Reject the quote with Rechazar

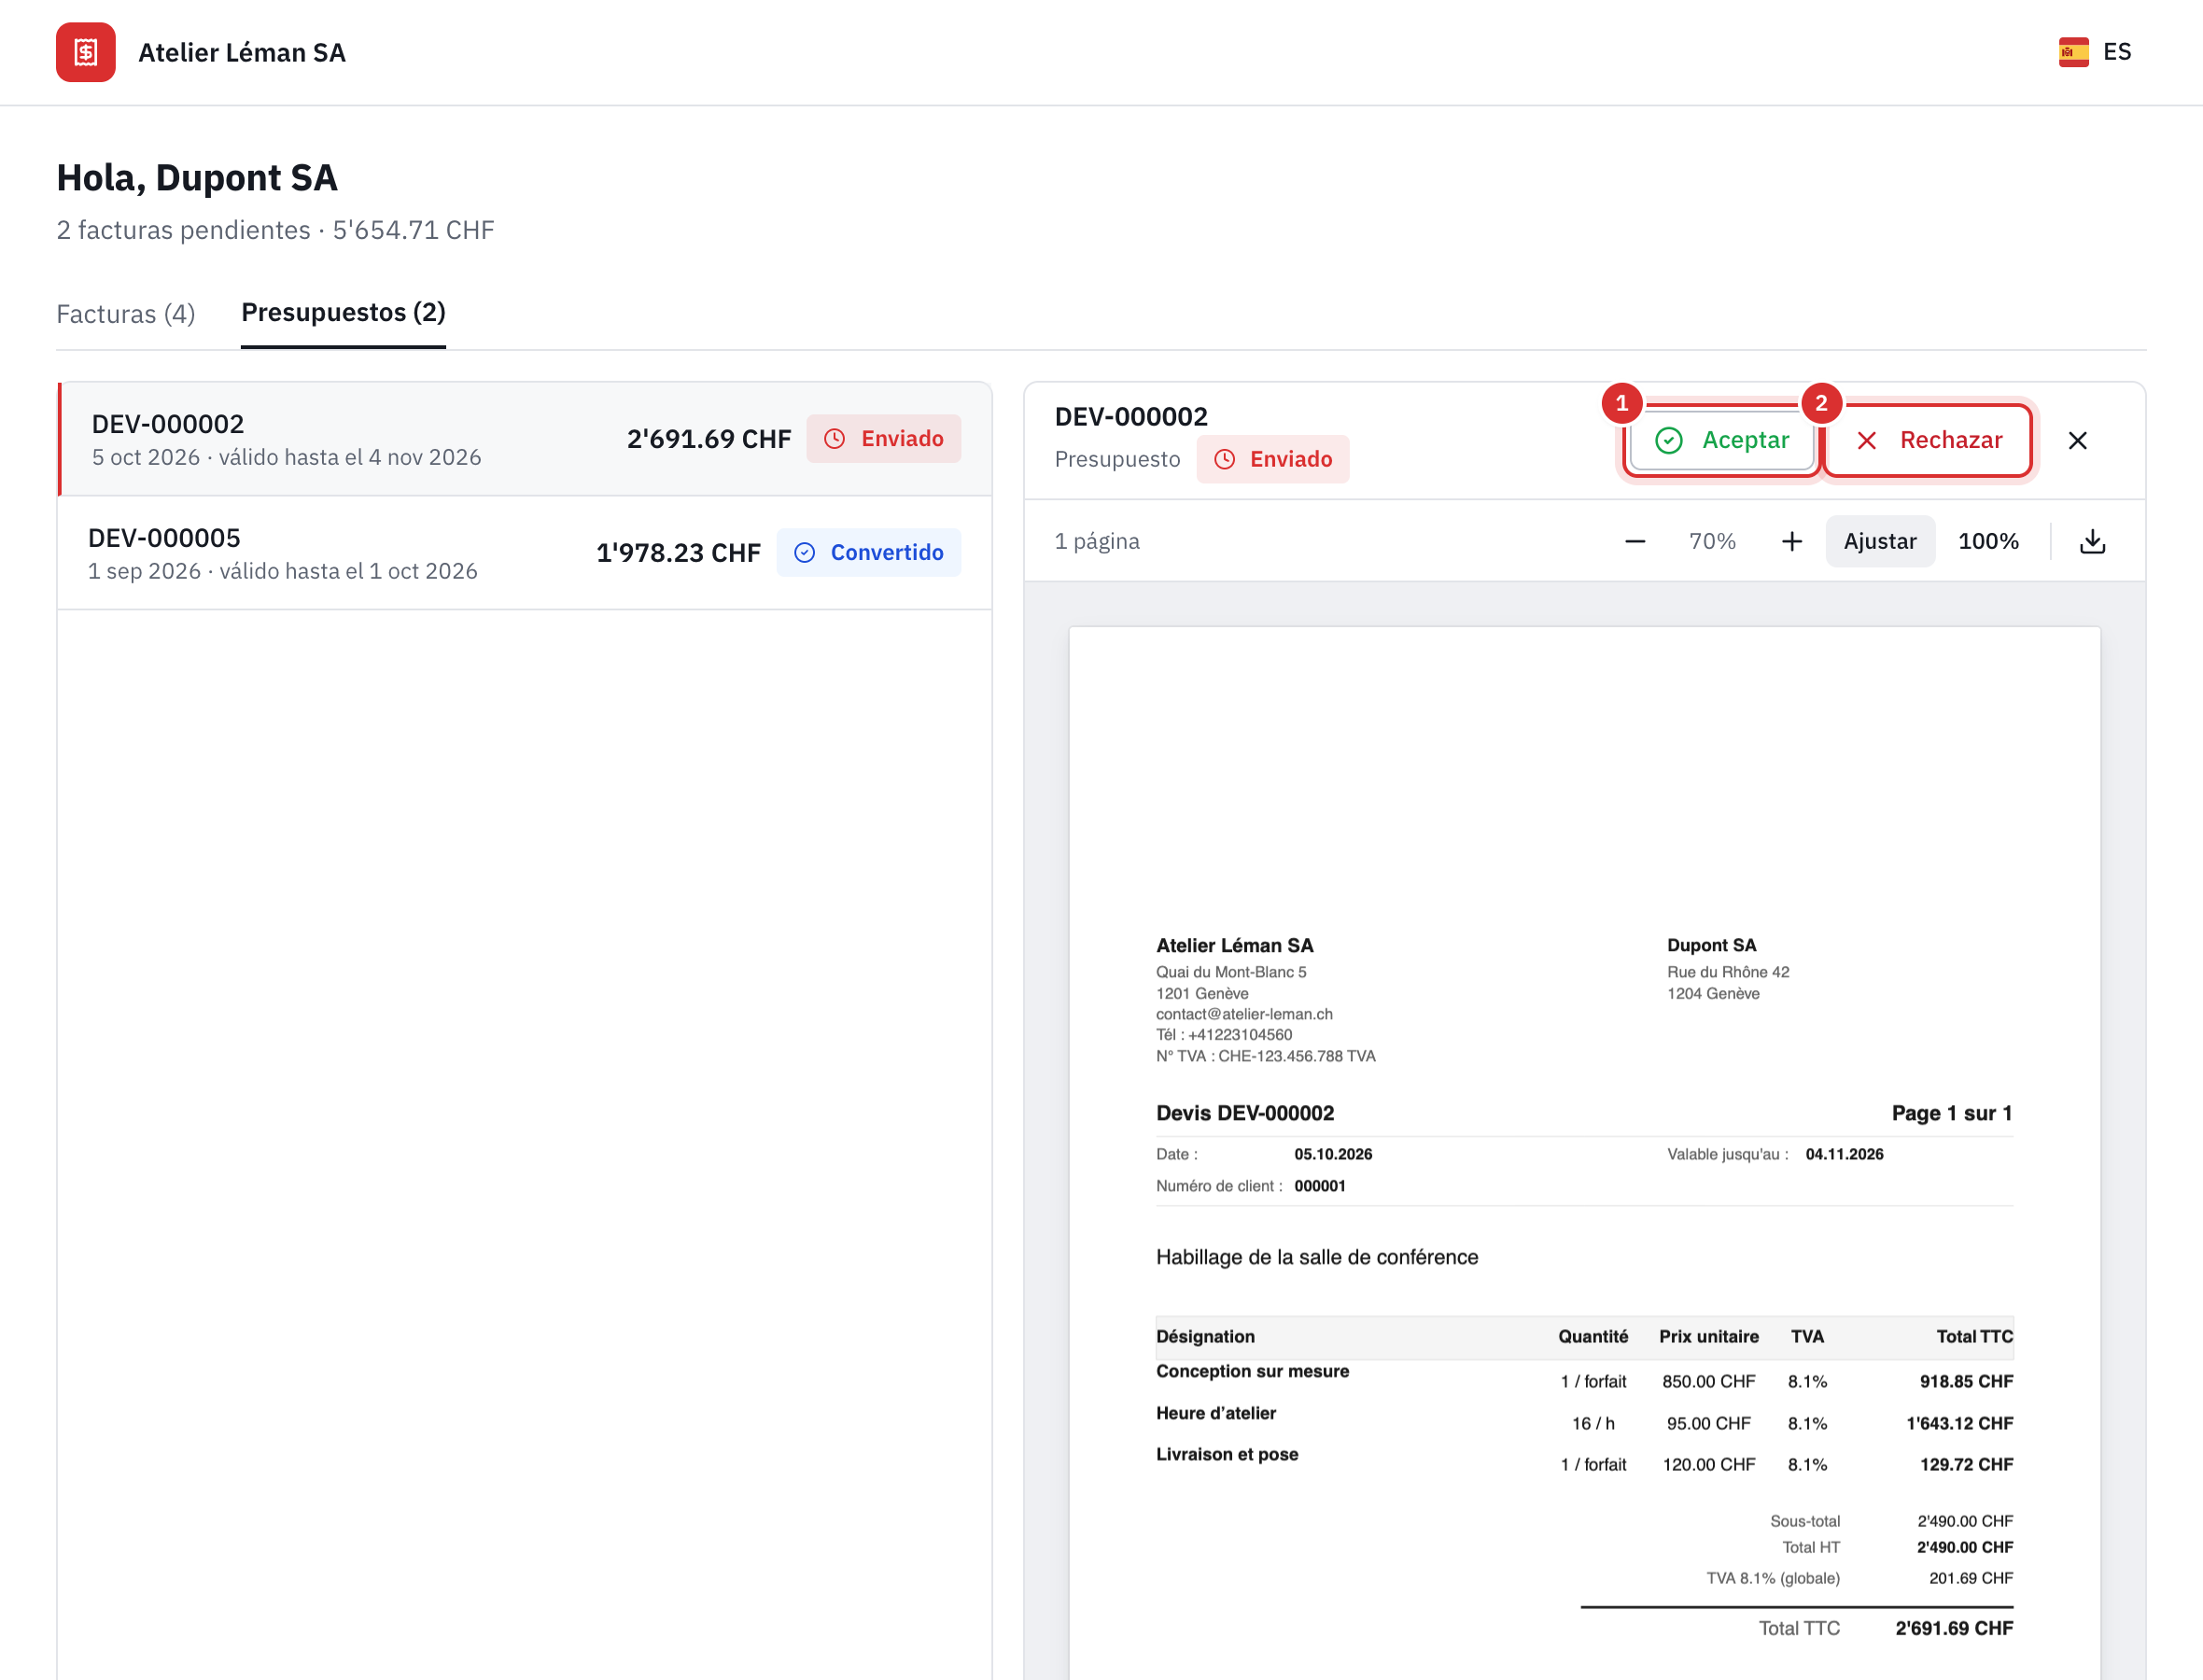point(1928,440)
